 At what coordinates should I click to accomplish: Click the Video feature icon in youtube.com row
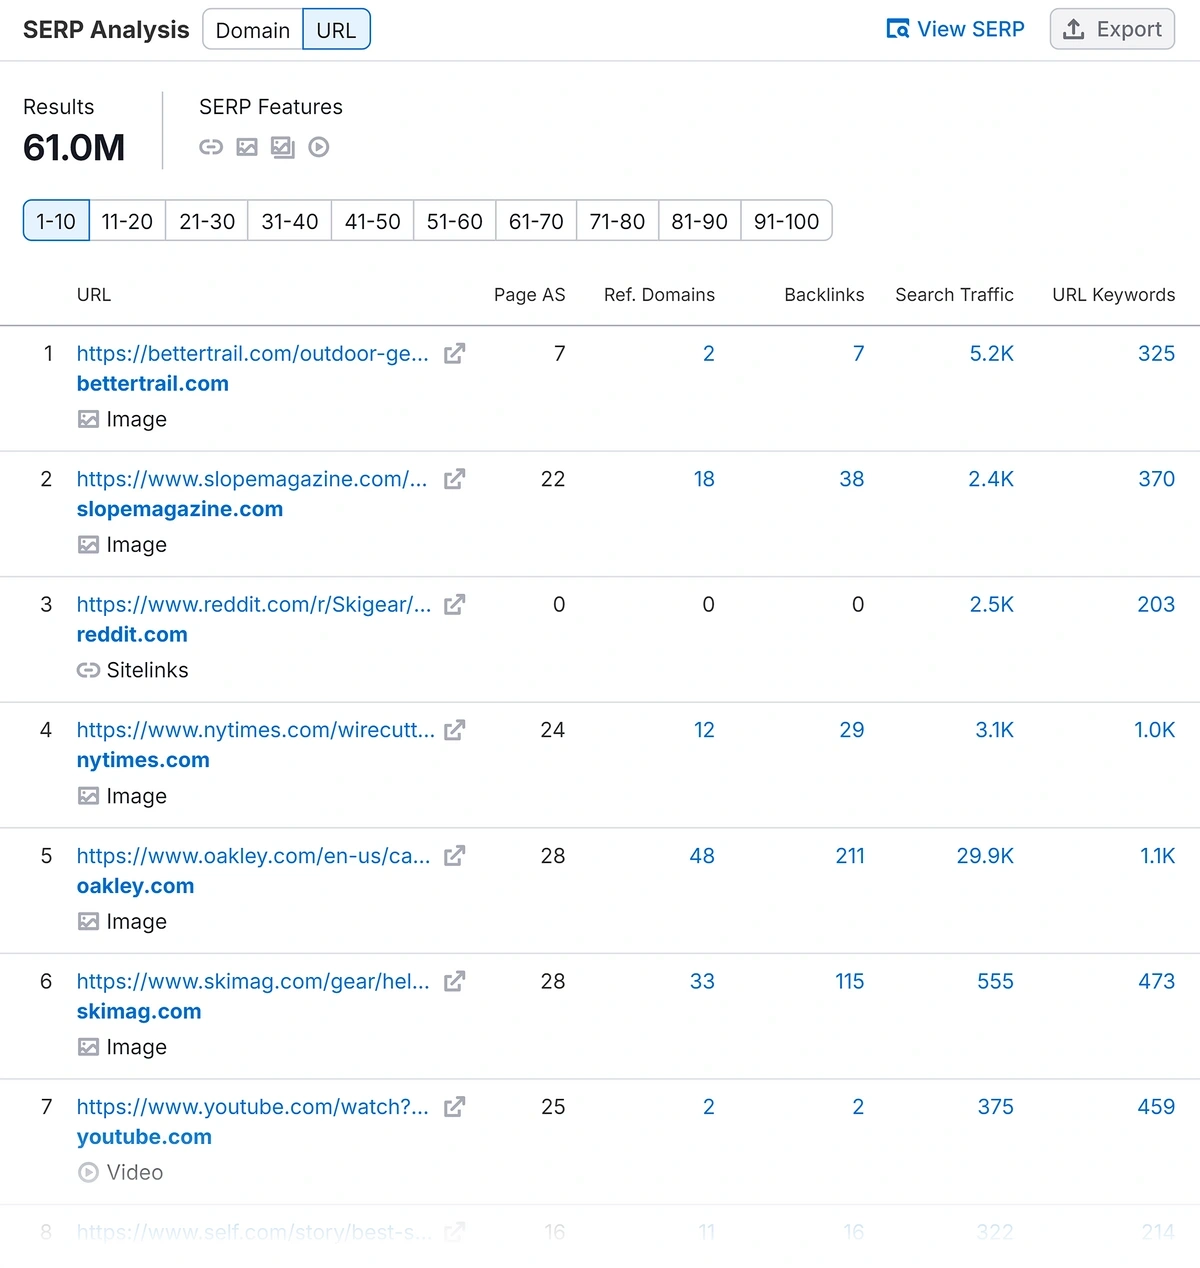89,1172
